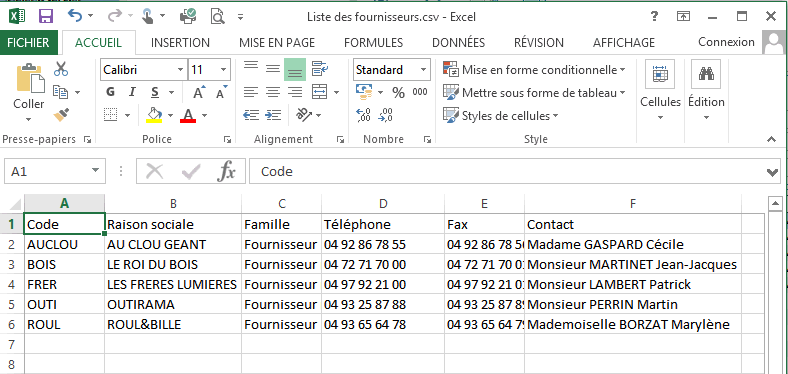Remove a decimal place
Viewport: 788px width, 374px height.
(x=385, y=116)
